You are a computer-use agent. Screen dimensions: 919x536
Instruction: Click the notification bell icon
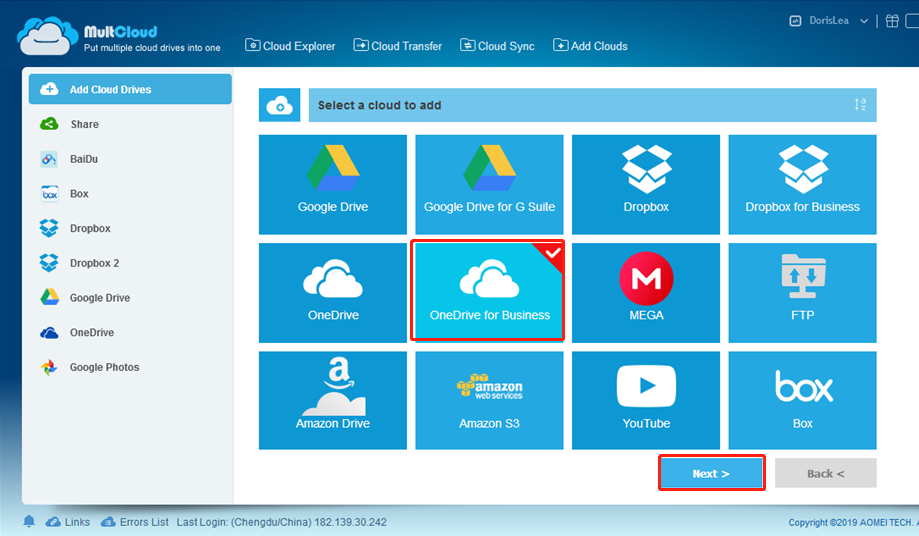pos(29,521)
